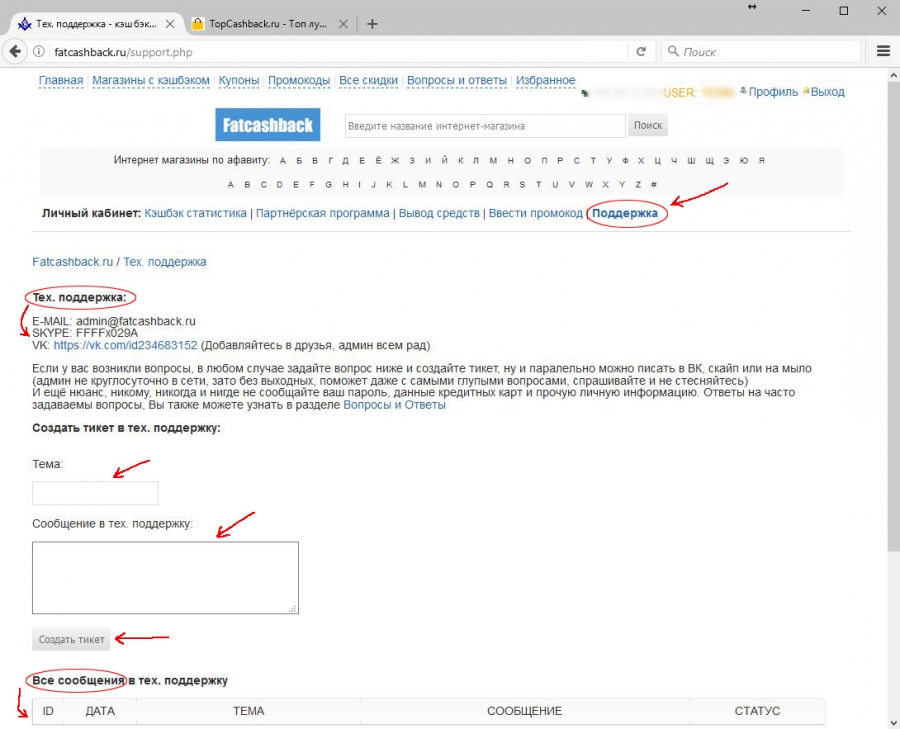This screenshot has width=900, height=729.
Task: Open the 'Промокоды' section
Action: click(x=299, y=80)
